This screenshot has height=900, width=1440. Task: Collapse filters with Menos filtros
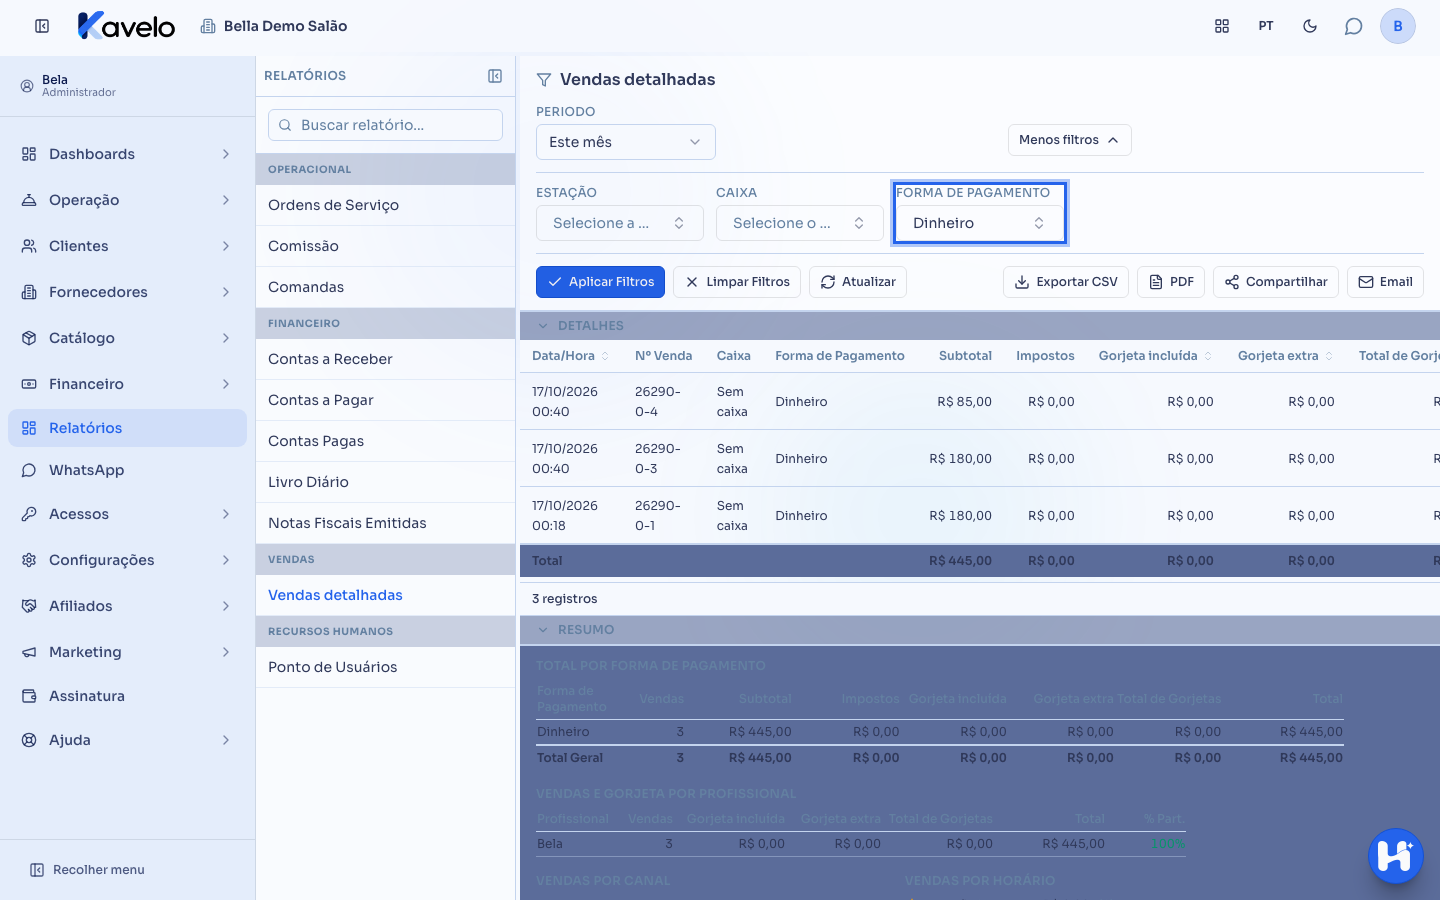(1069, 140)
